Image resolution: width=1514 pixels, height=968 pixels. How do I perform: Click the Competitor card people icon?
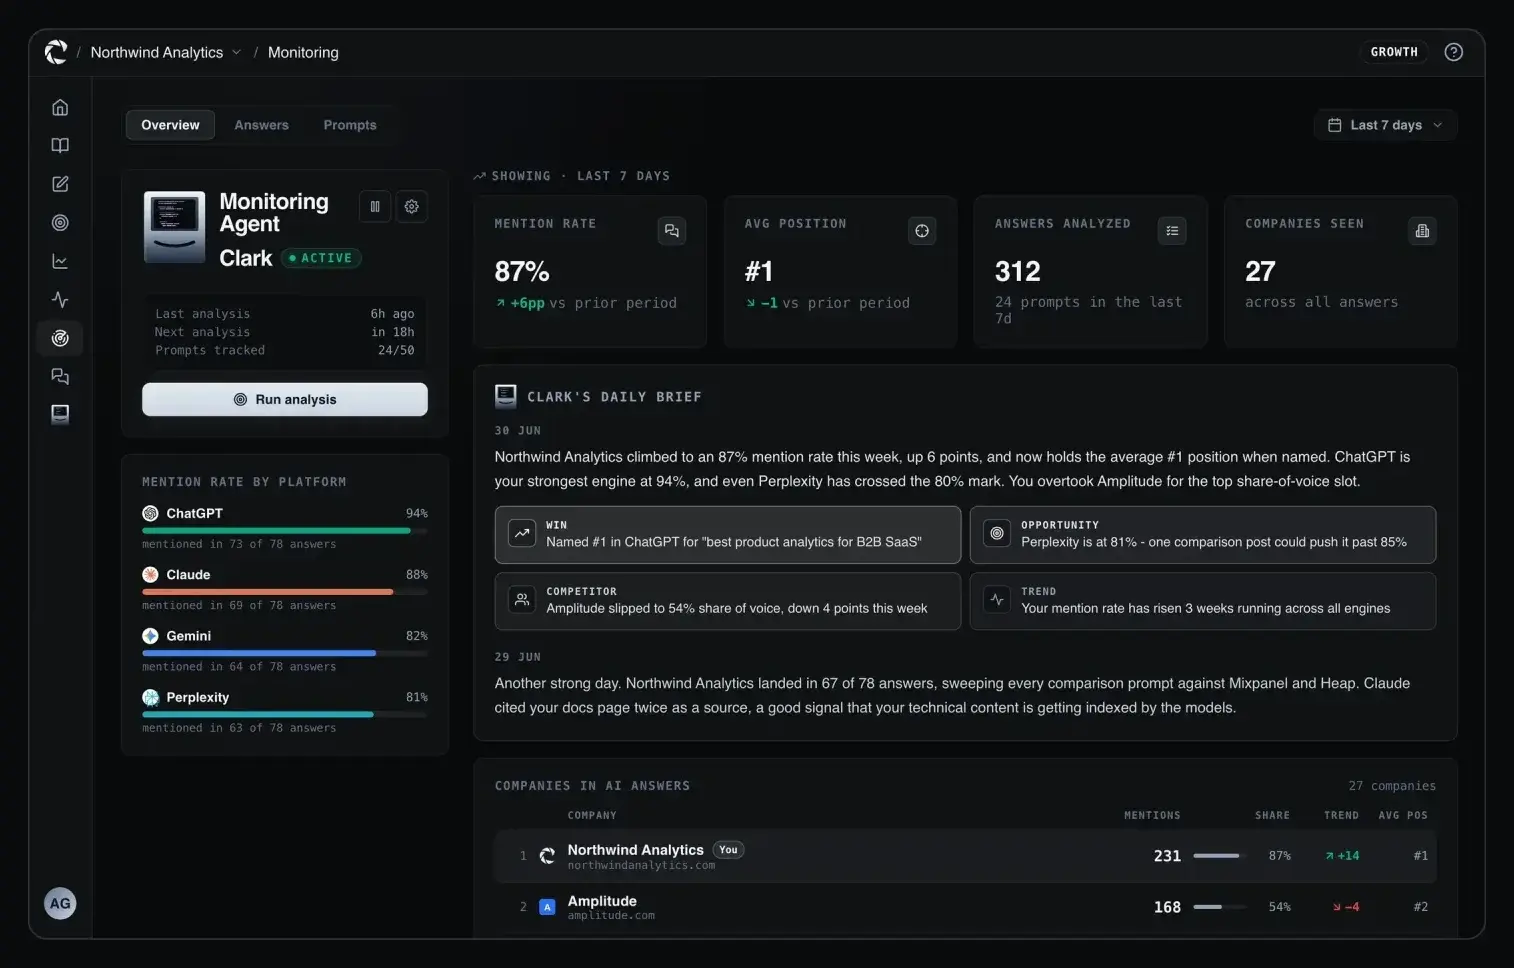[522, 600]
